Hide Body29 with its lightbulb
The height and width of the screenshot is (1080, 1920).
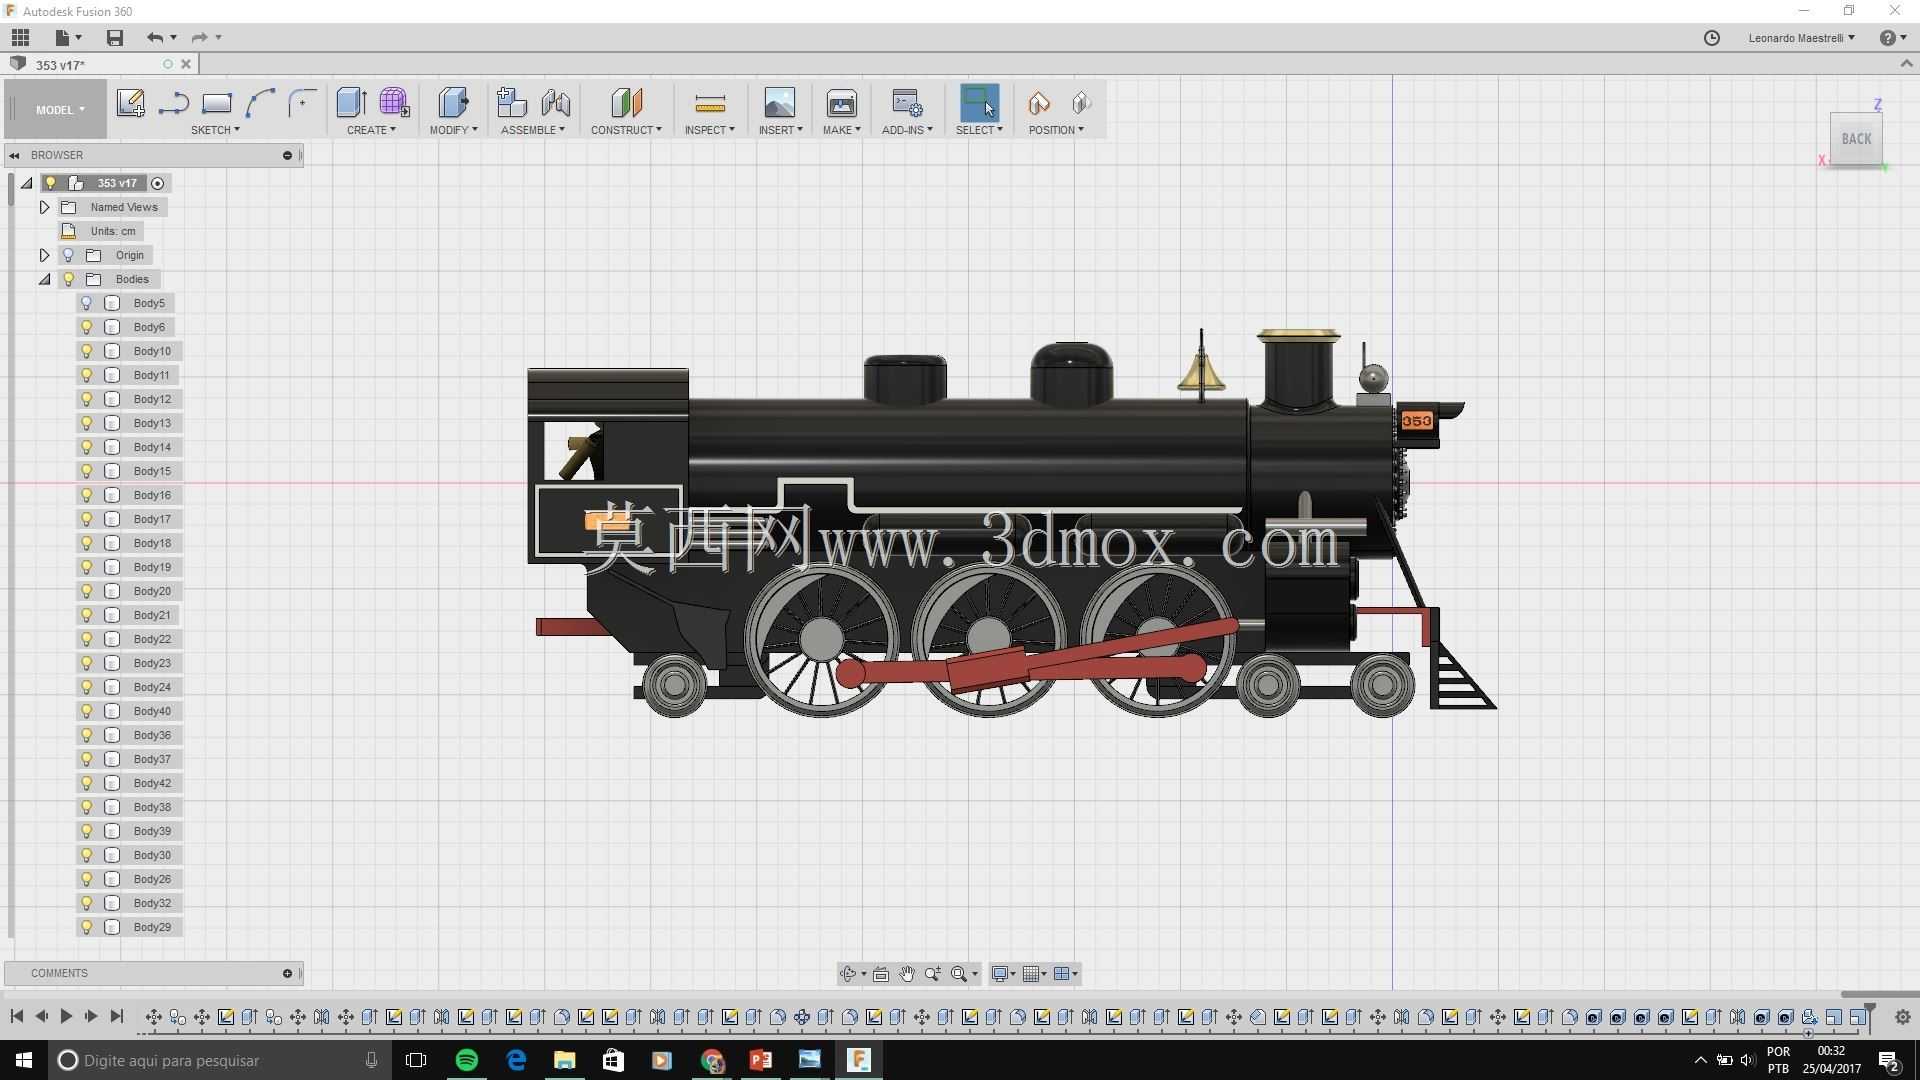[x=87, y=927]
